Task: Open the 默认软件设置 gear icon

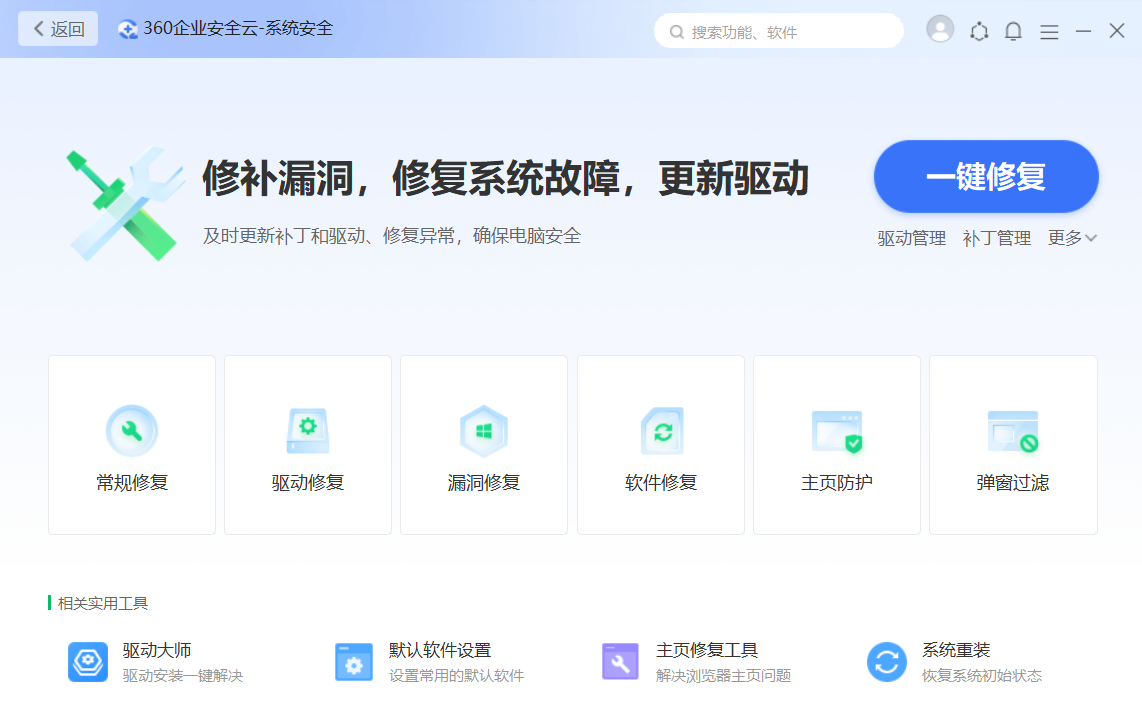Action: pos(354,662)
